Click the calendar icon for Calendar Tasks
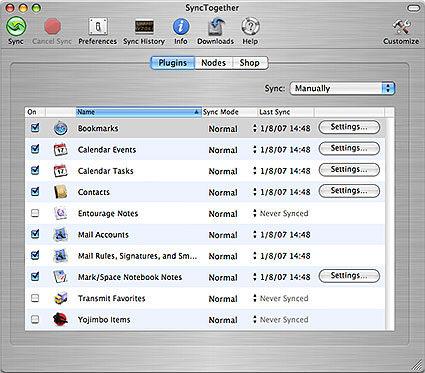The image size is (425, 373). point(61,171)
